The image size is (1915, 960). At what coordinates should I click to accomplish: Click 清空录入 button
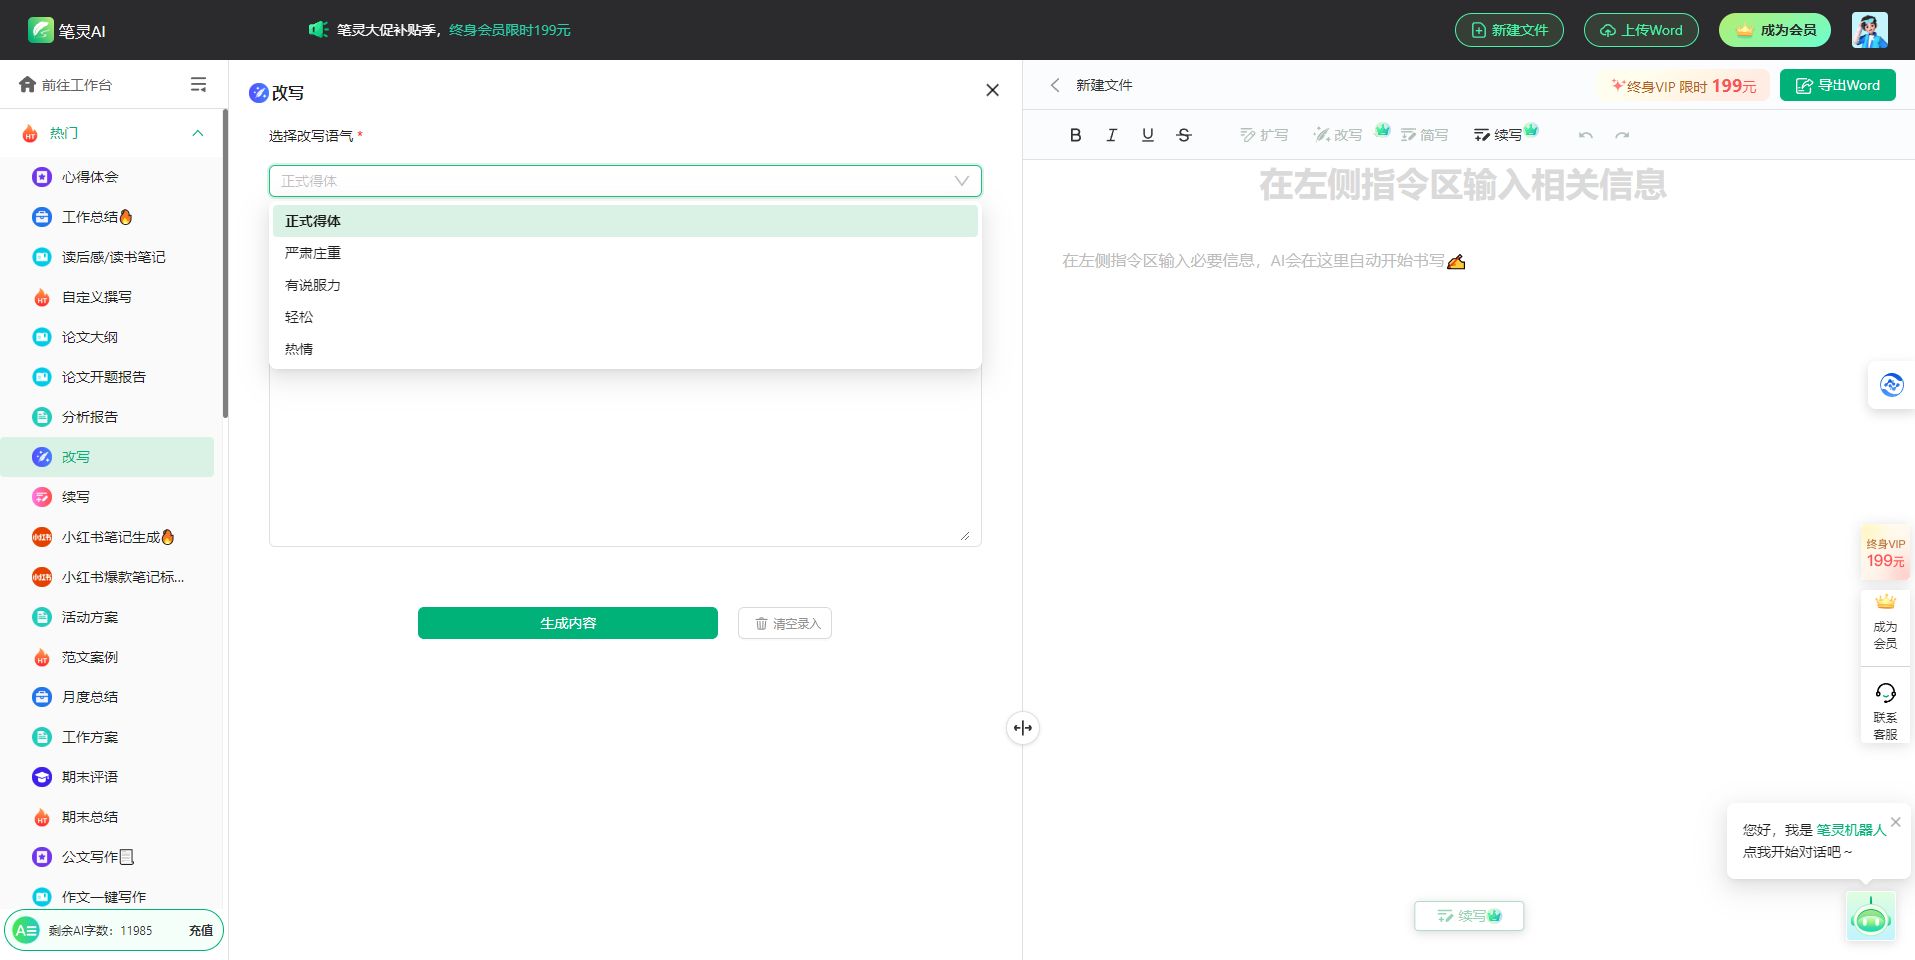click(x=785, y=623)
